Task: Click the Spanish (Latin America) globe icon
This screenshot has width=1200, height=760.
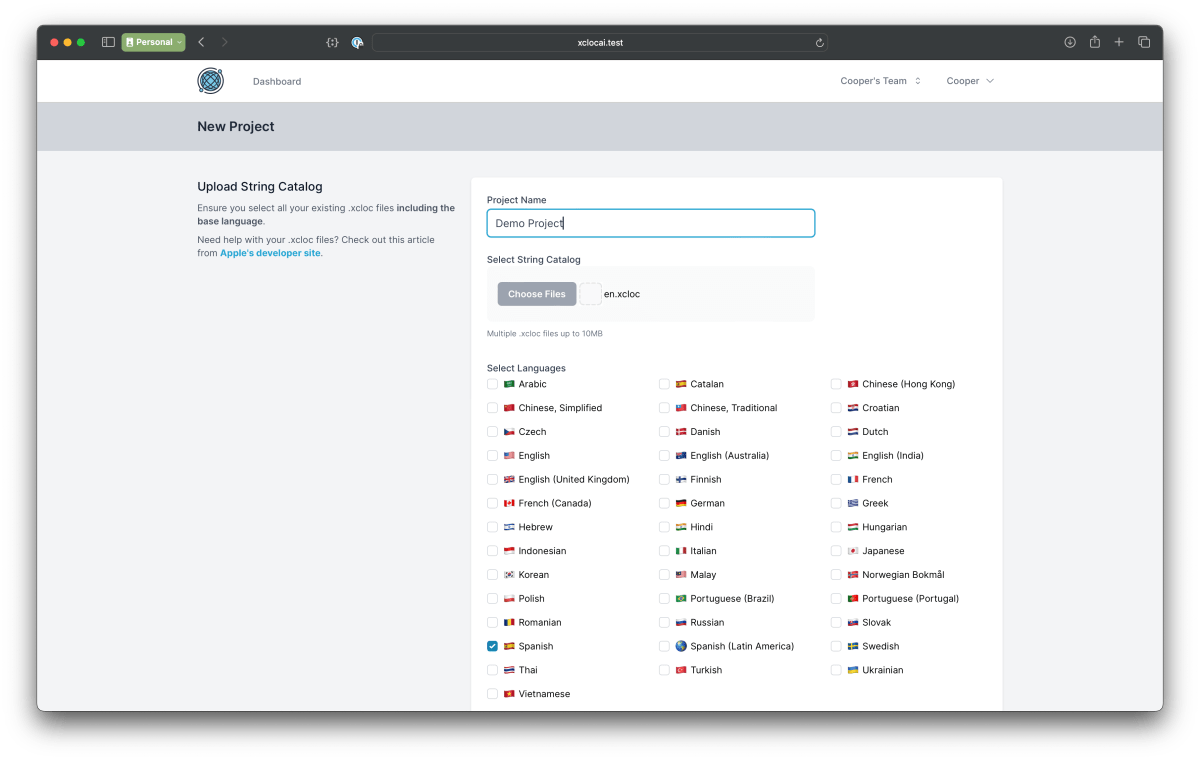Action: pyautogui.click(x=681, y=646)
